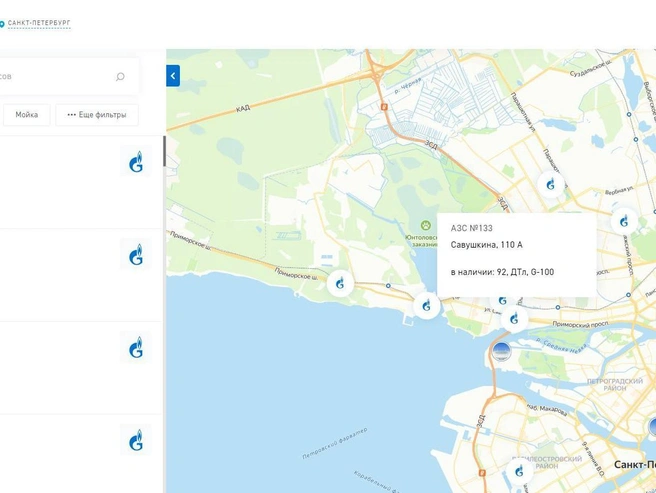
Task: Apply the Мойка filter
Action: (27, 115)
